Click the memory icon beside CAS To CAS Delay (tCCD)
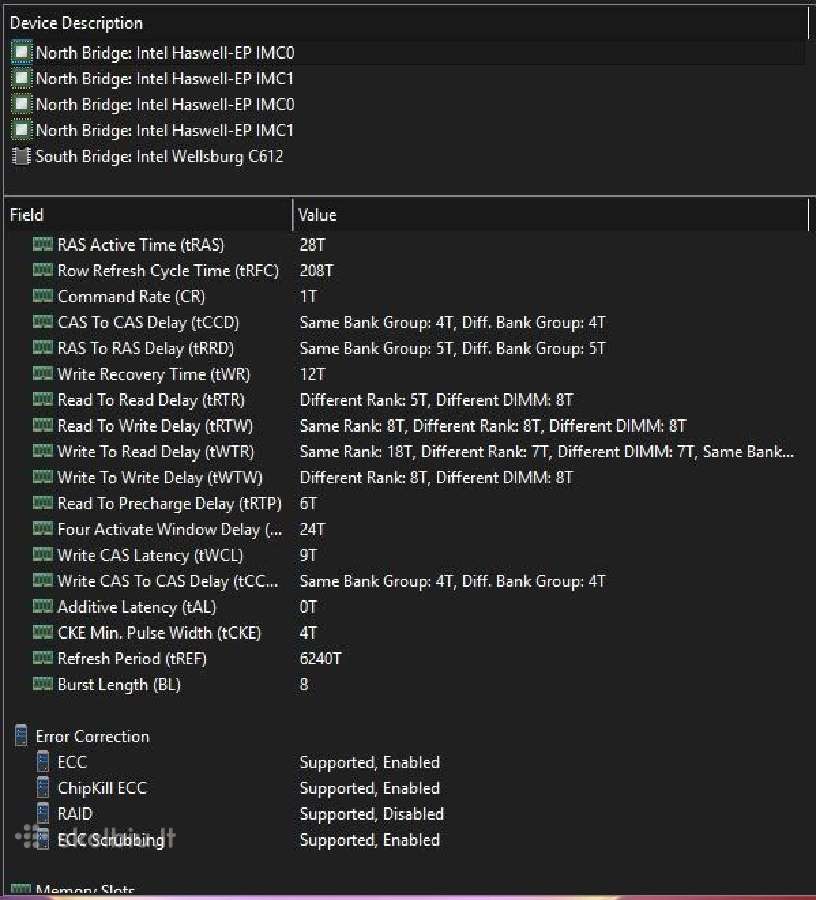The width and height of the screenshot is (816, 900). [42, 322]
